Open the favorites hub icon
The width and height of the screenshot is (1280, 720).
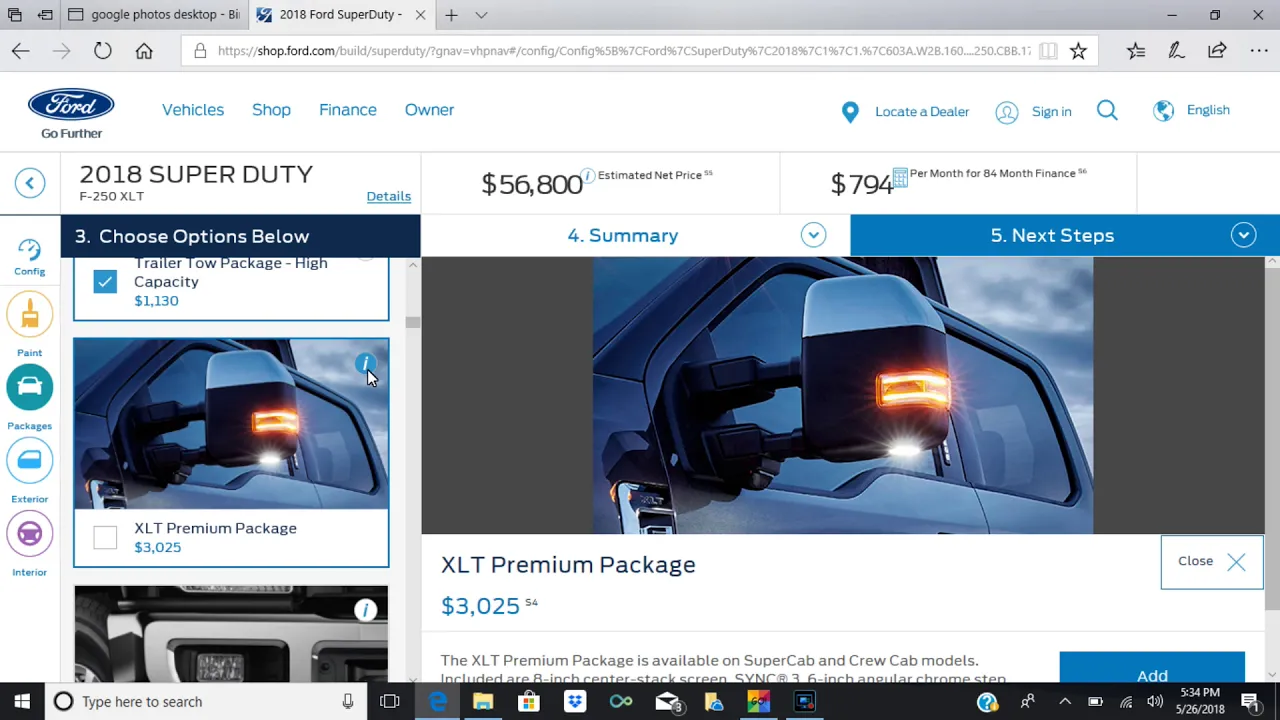(1136, 51)
